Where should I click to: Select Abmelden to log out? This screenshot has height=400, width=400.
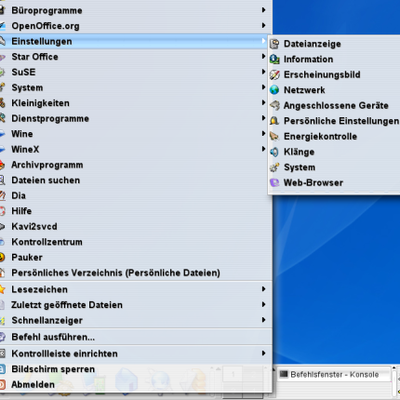pos(135,385)
